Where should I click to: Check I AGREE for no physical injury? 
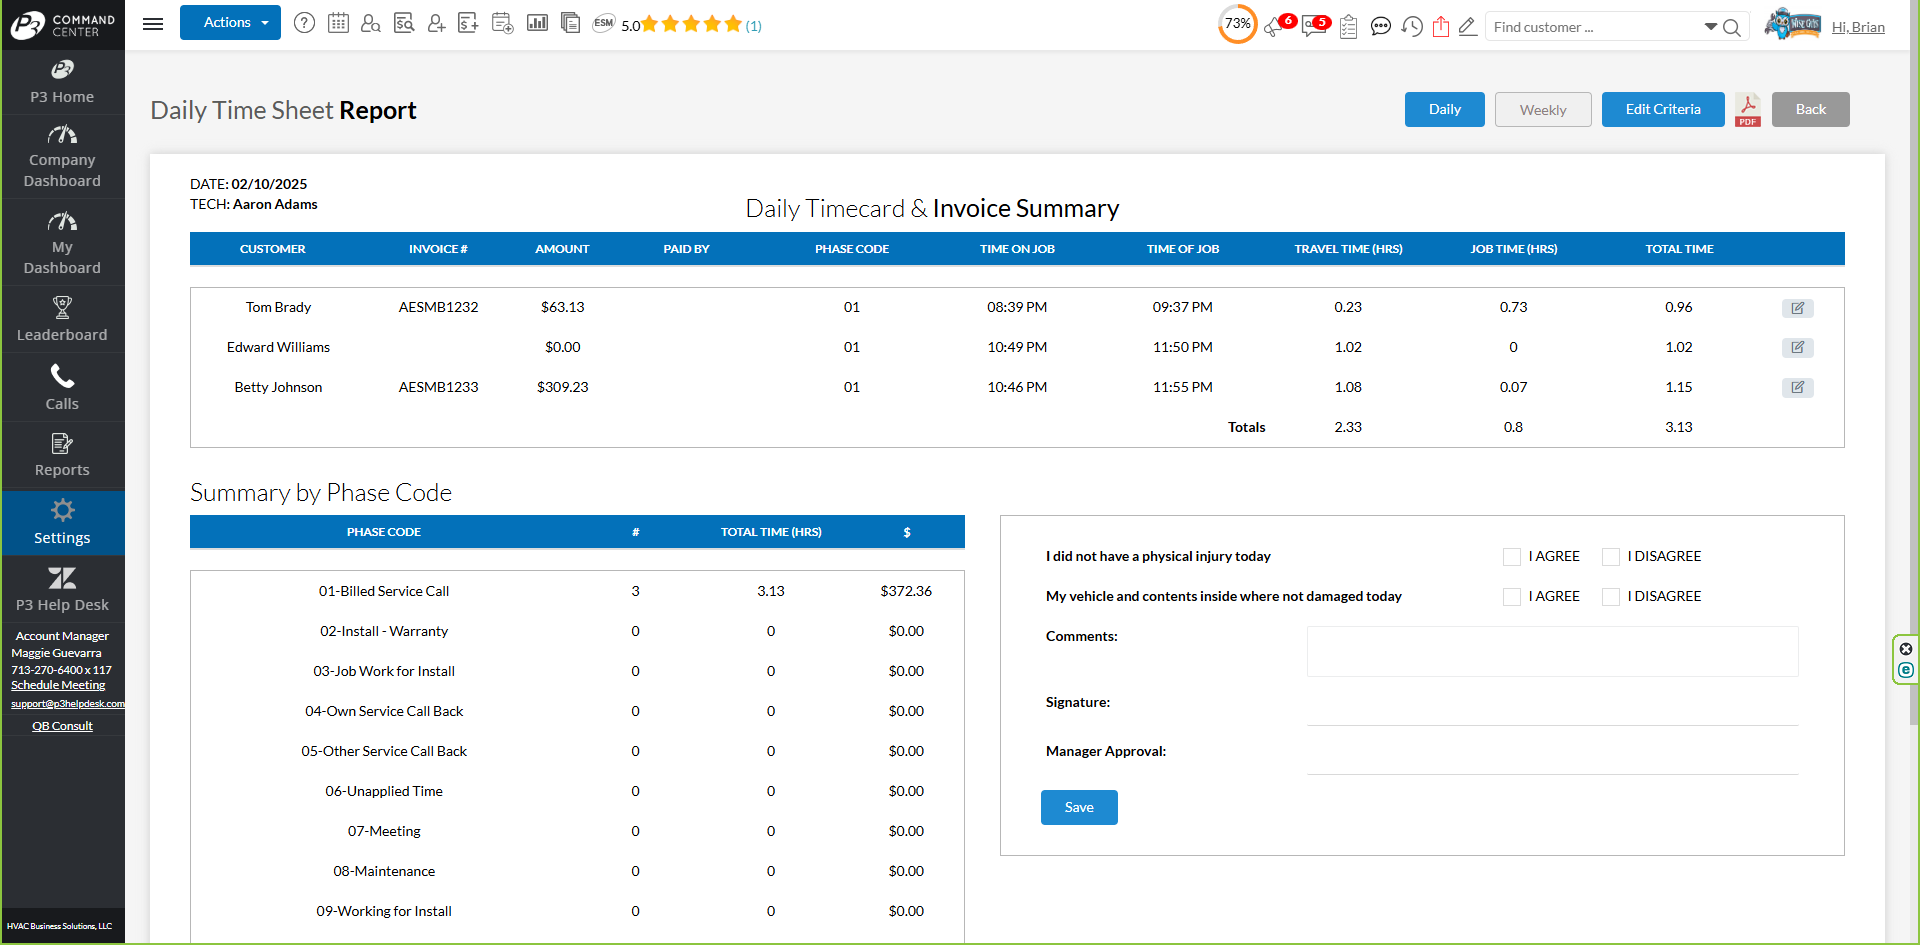1511,557
